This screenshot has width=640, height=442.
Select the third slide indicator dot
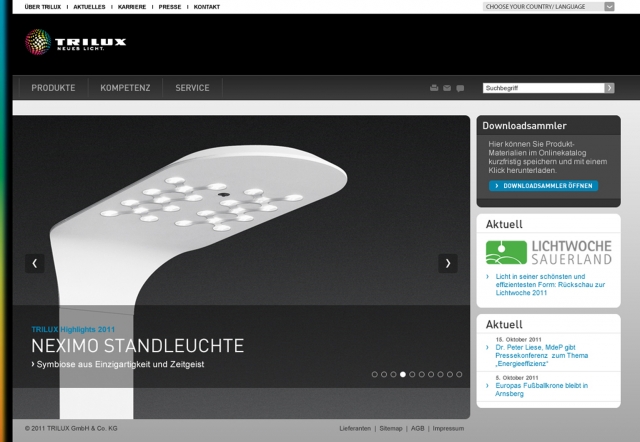click(x=393, y=374)
